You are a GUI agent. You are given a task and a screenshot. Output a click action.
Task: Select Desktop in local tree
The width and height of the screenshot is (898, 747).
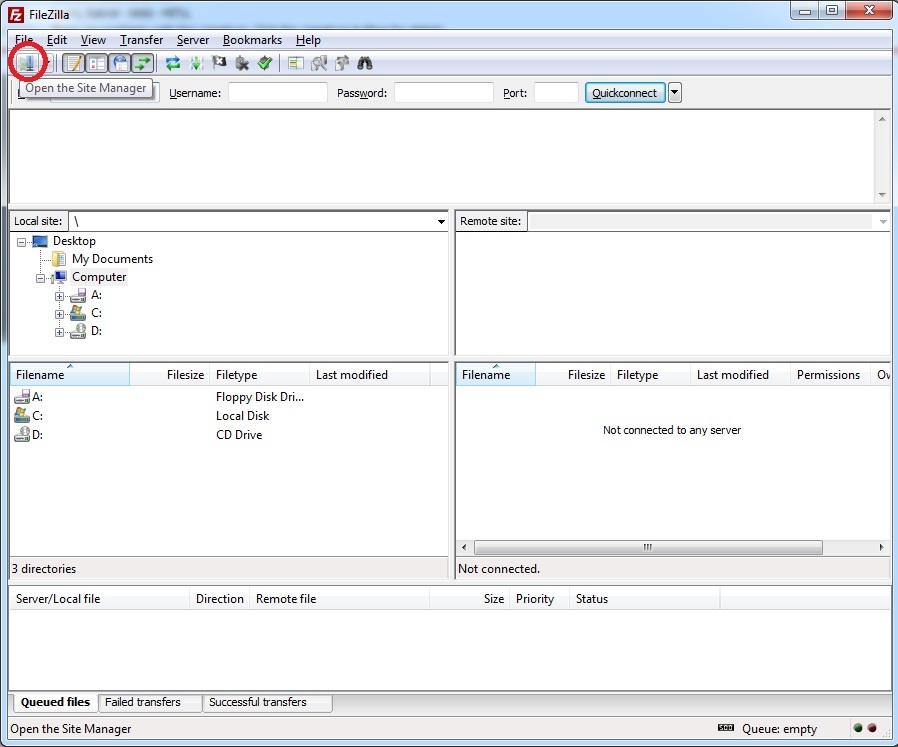74,241
